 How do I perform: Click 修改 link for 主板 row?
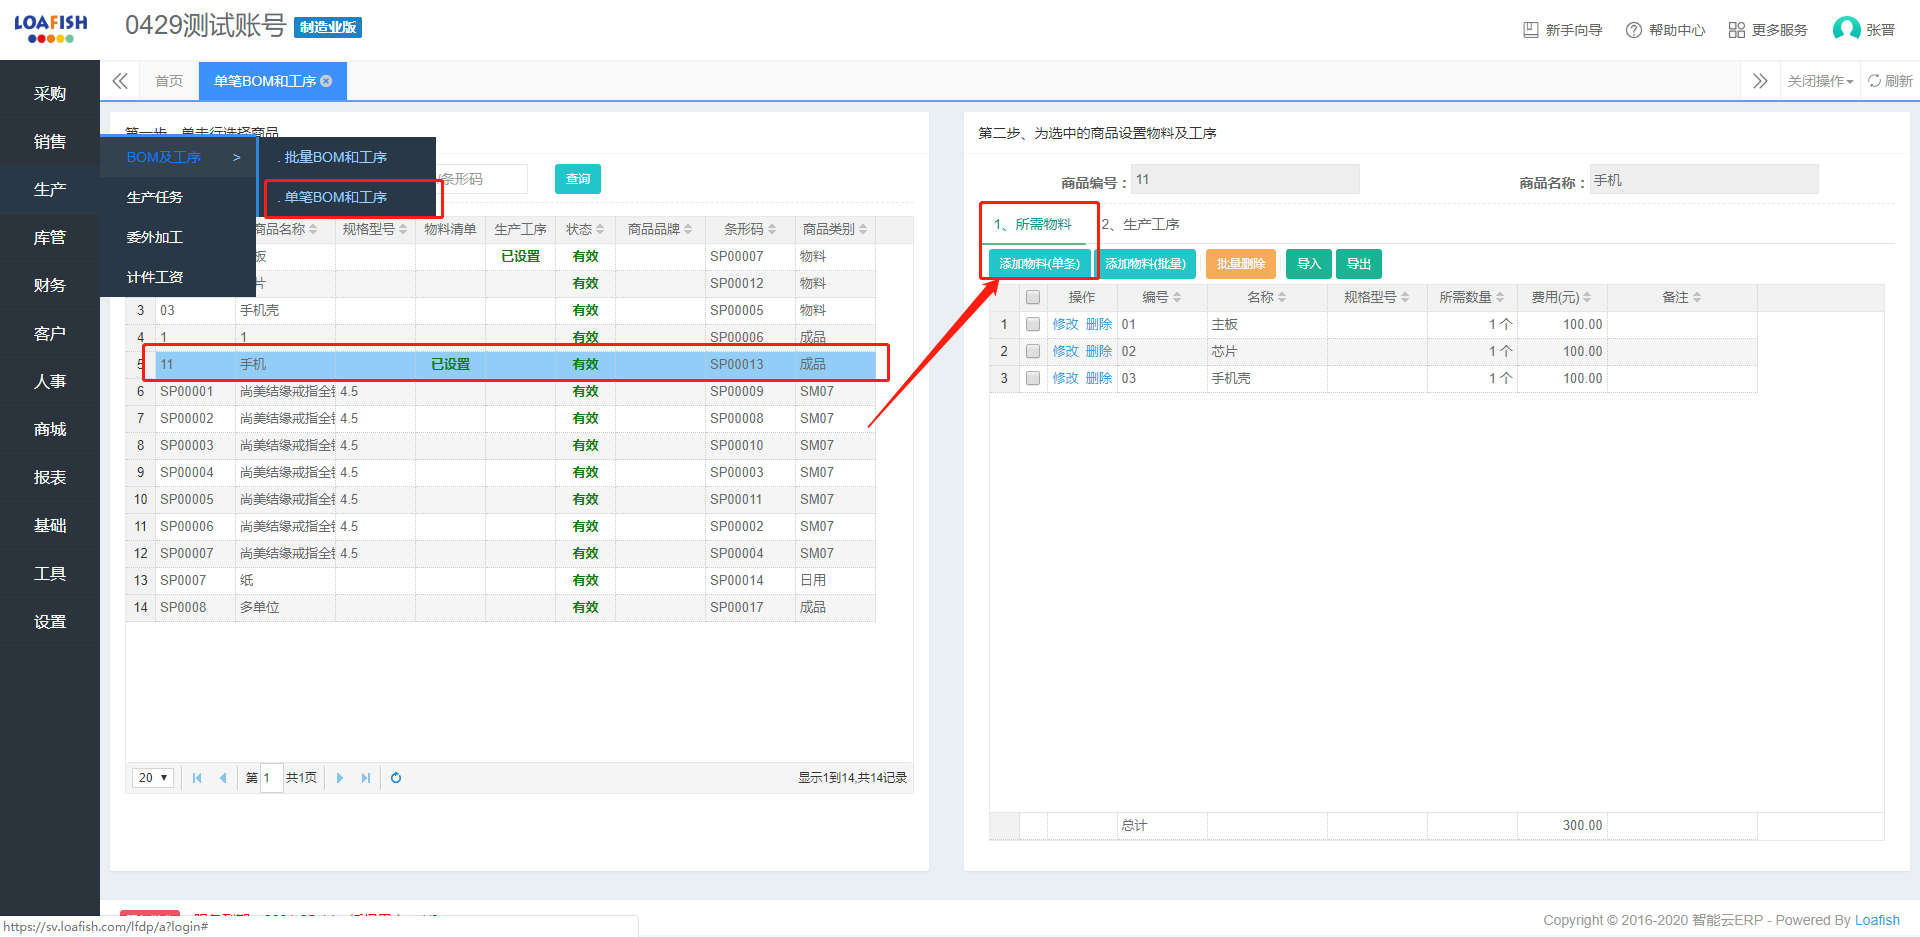pos(1066,324)
